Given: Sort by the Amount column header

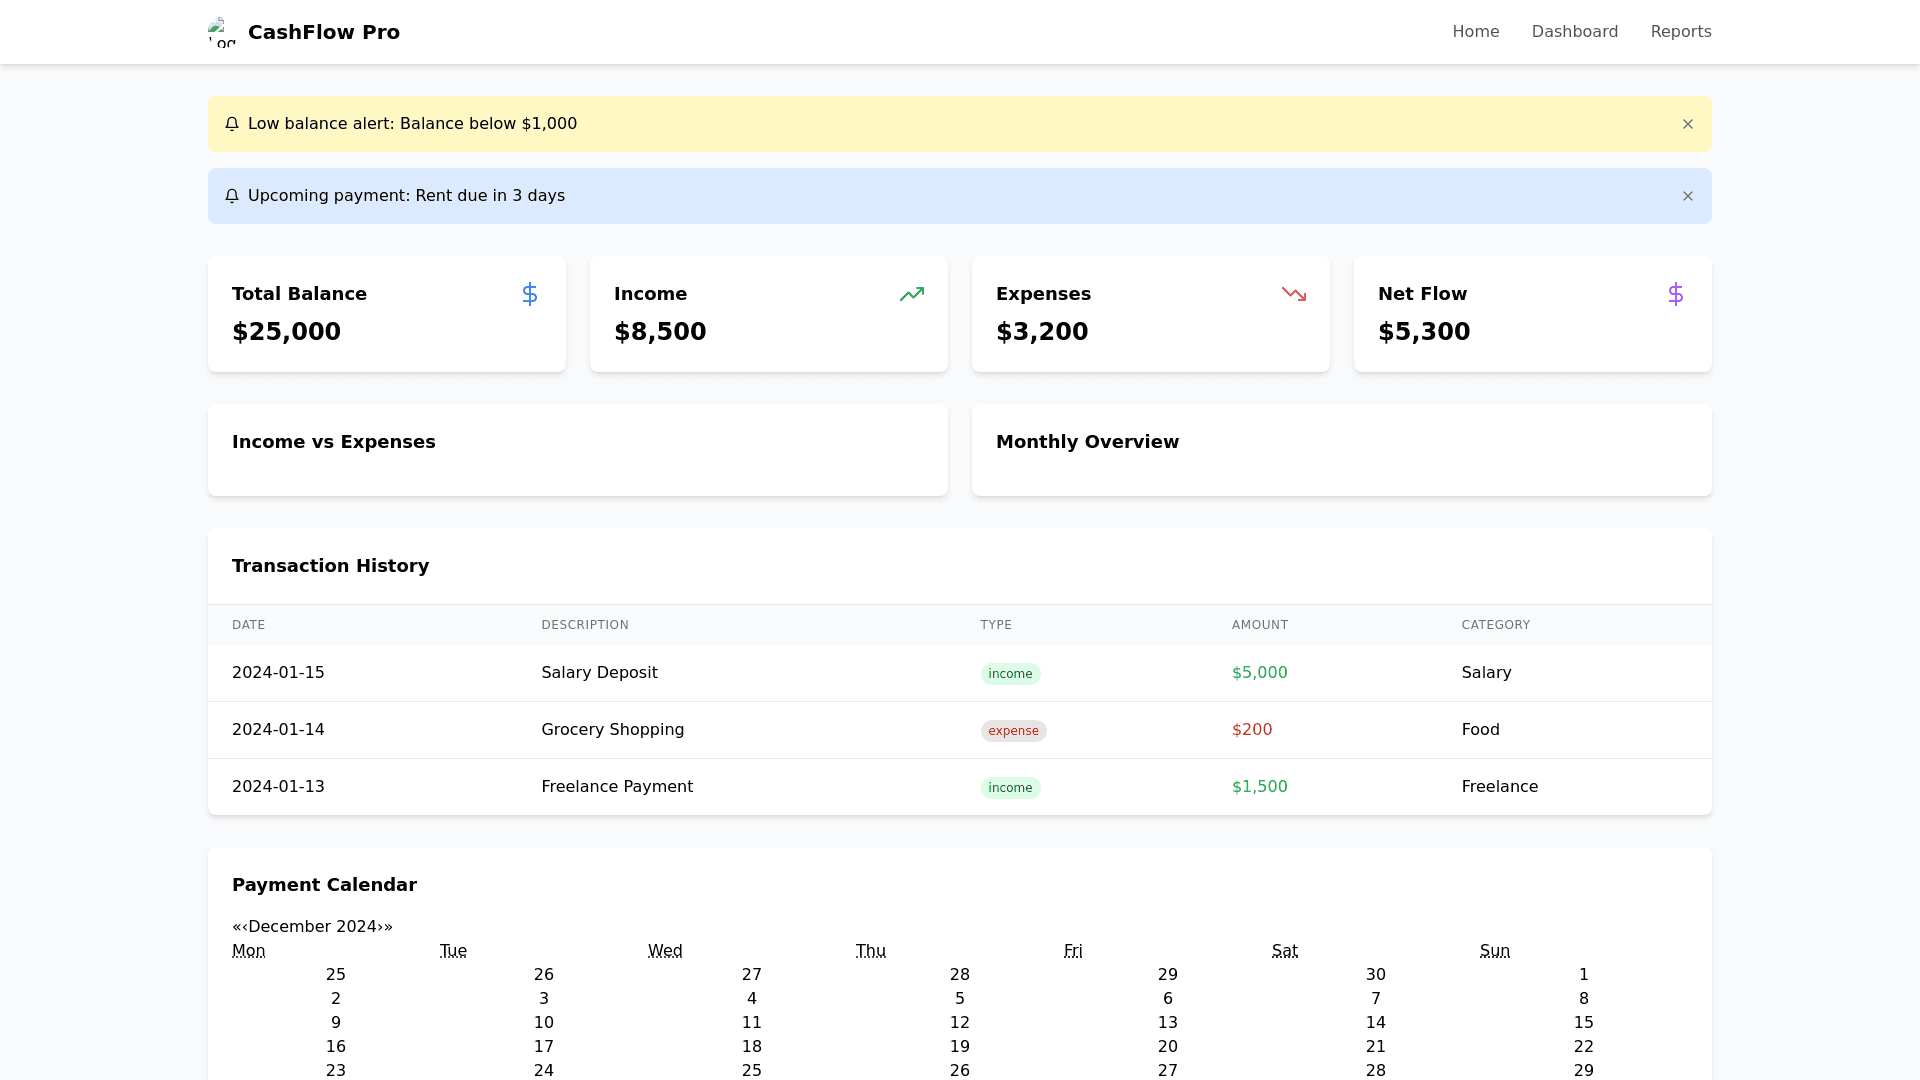Looking at the screenshot, I should (x=1259, y=625).
